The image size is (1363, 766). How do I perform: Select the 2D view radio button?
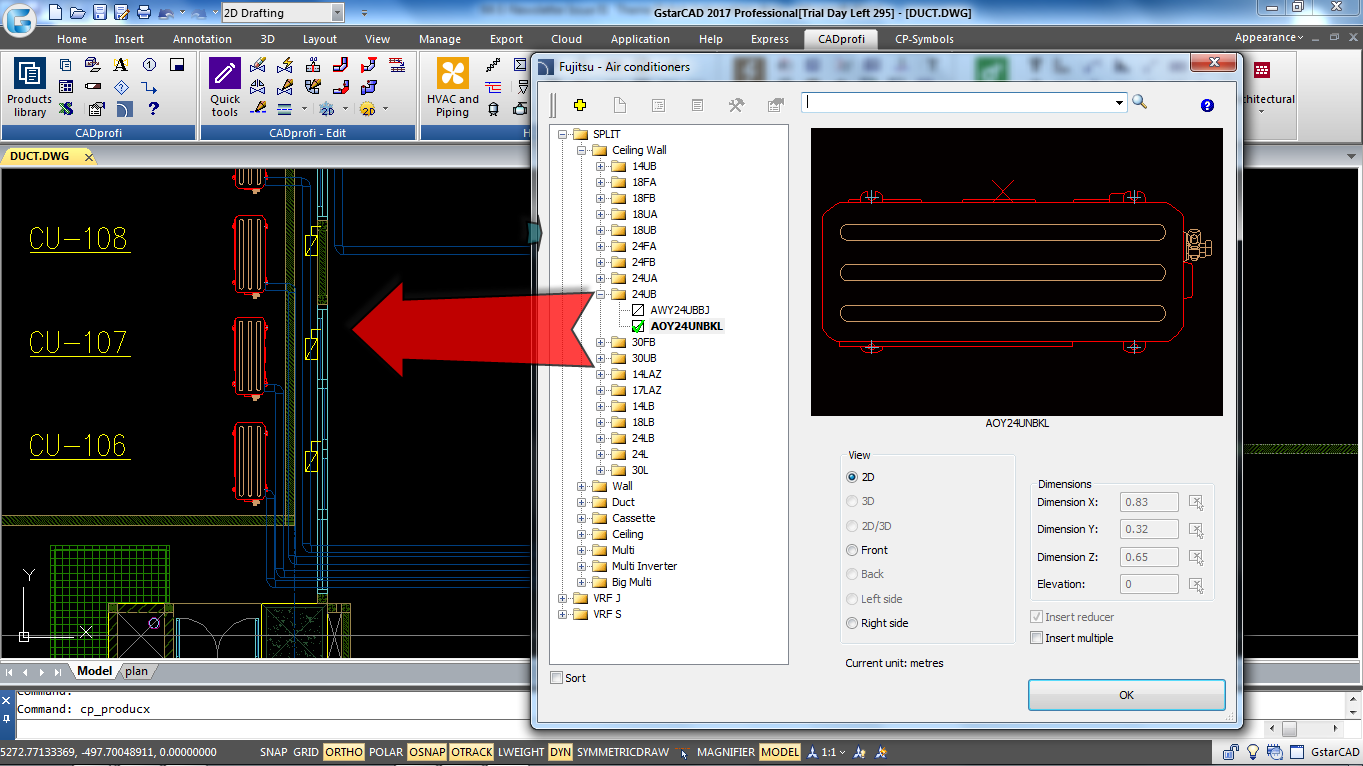pyautogui.click(x=852, y=477)
